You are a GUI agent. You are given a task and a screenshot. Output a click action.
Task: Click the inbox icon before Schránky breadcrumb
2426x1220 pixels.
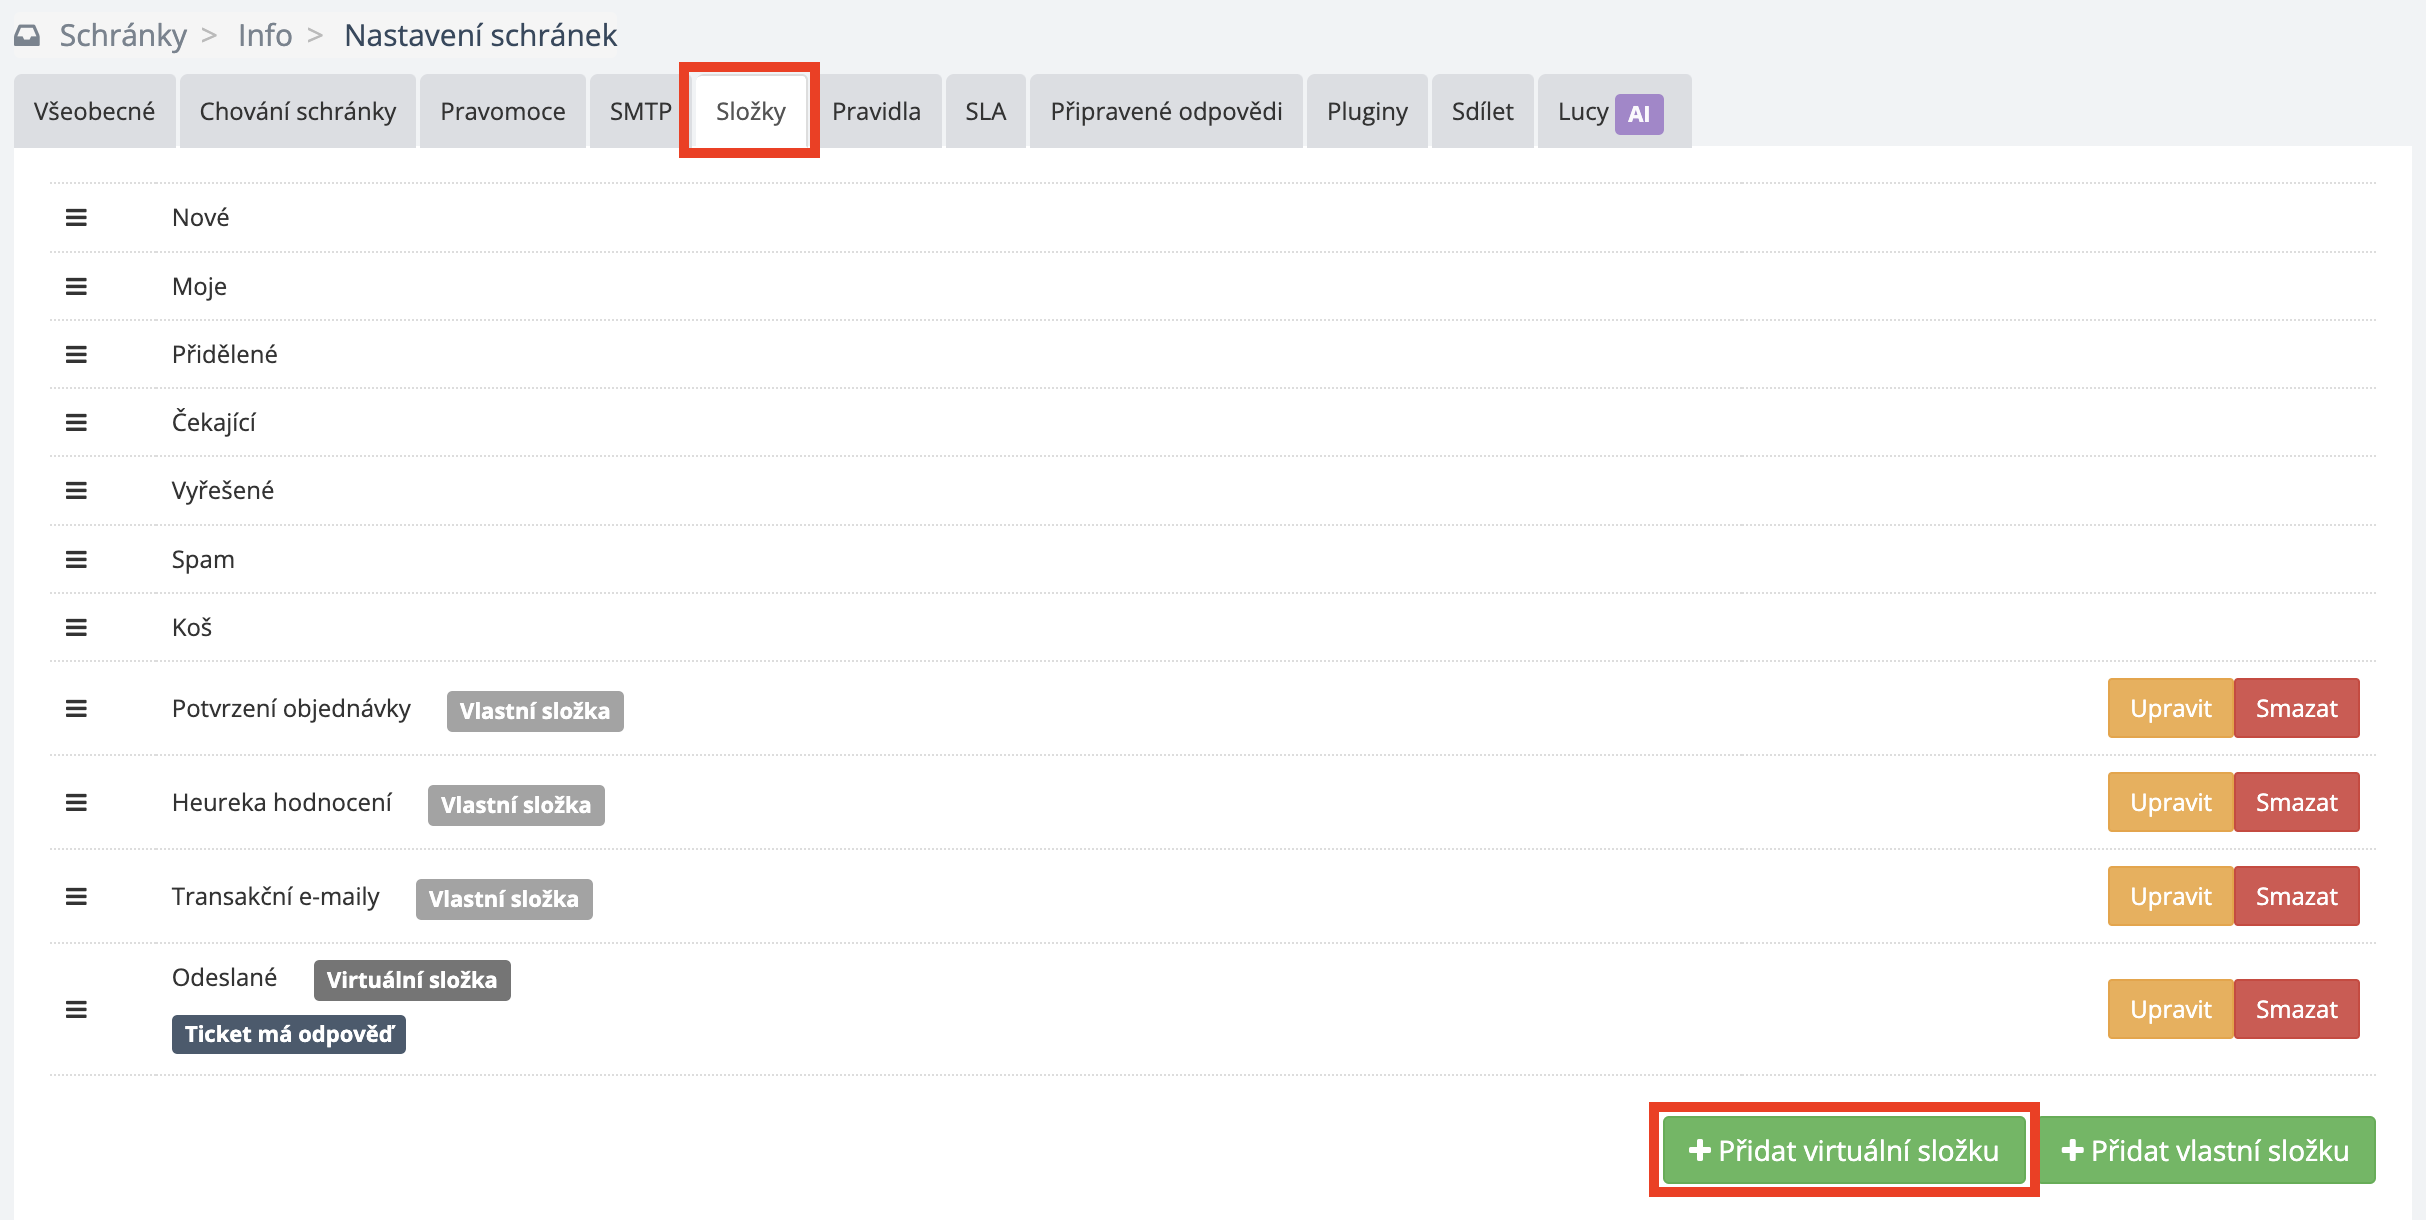27,36
